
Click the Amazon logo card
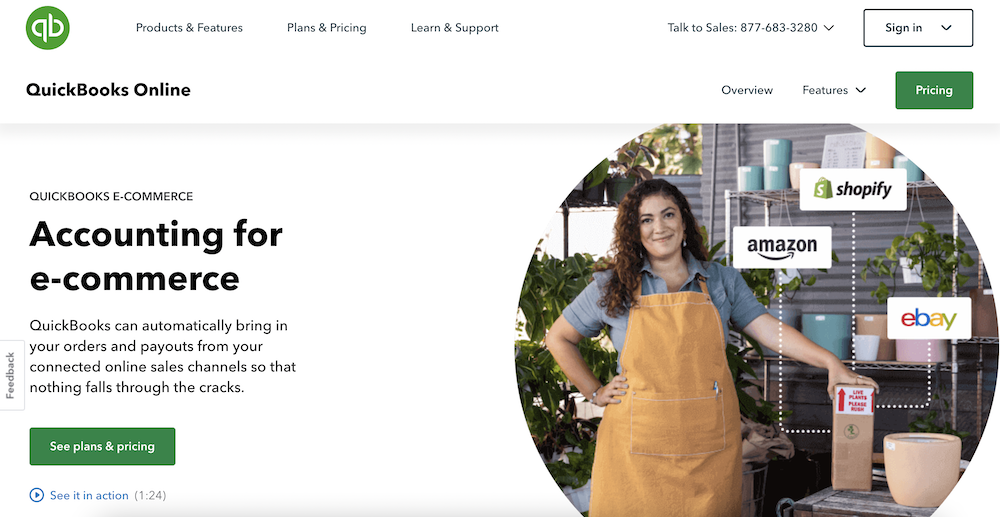point(782,247)
